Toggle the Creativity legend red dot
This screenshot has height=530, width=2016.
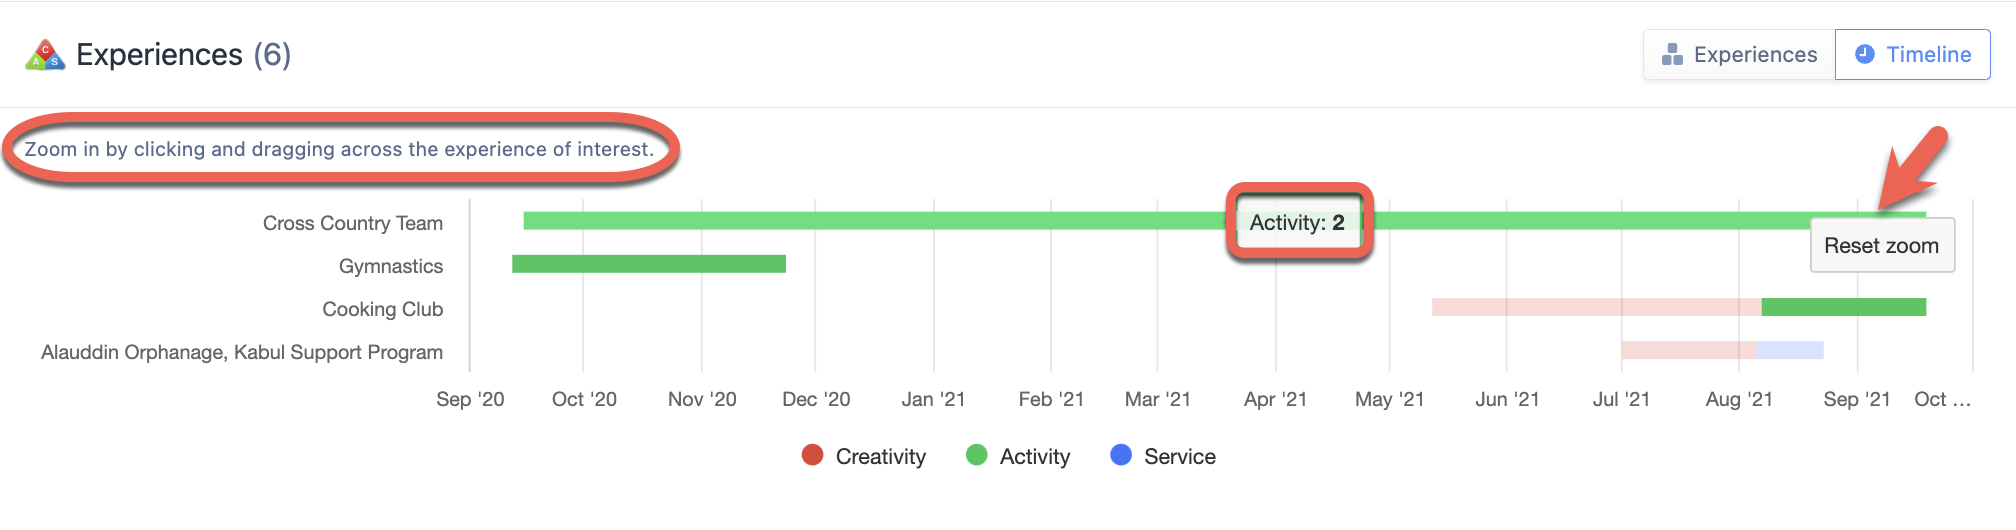(x=813, y=456)
